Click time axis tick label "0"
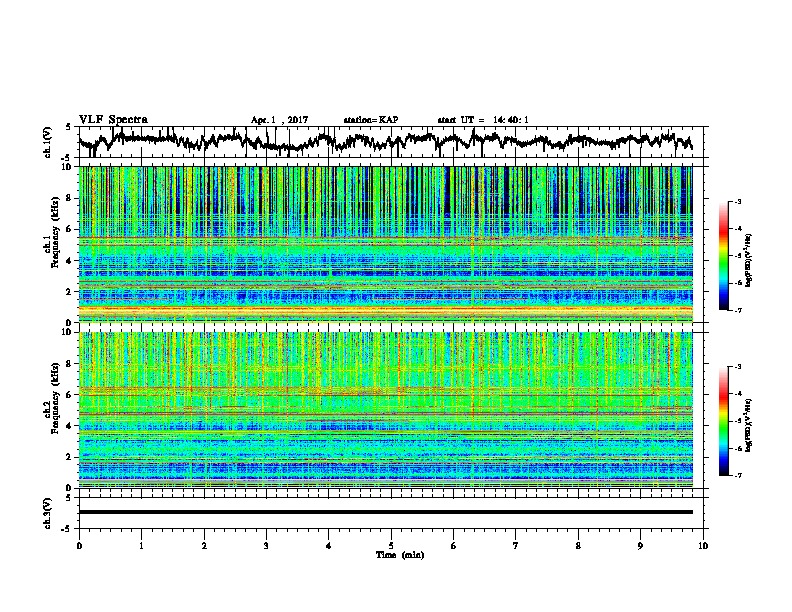This screenshot has height=612, width=792. (x=79, y=546)
